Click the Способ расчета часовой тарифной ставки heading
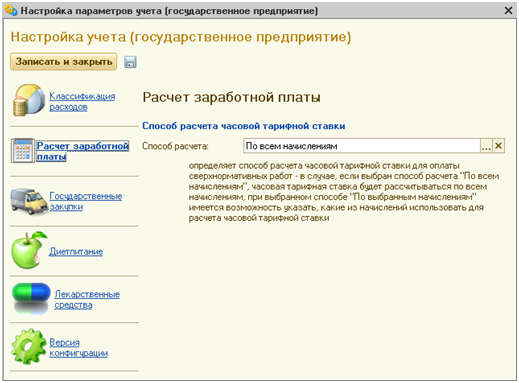 (x=244, y=126)
